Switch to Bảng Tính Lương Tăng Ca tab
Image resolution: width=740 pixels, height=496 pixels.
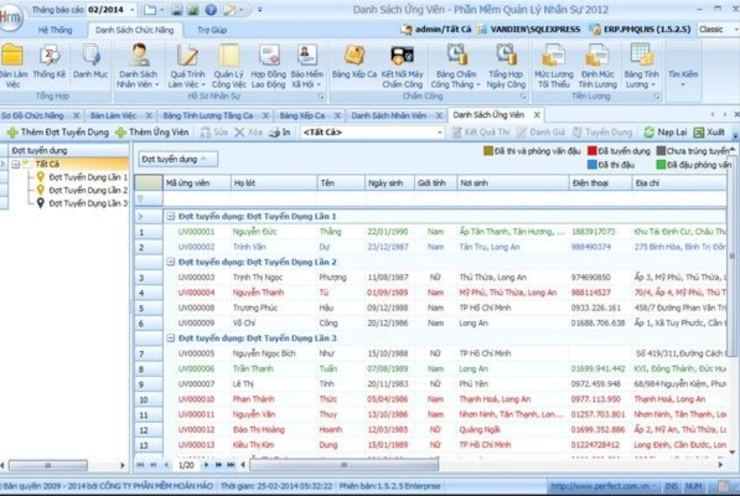click(208, 115)
